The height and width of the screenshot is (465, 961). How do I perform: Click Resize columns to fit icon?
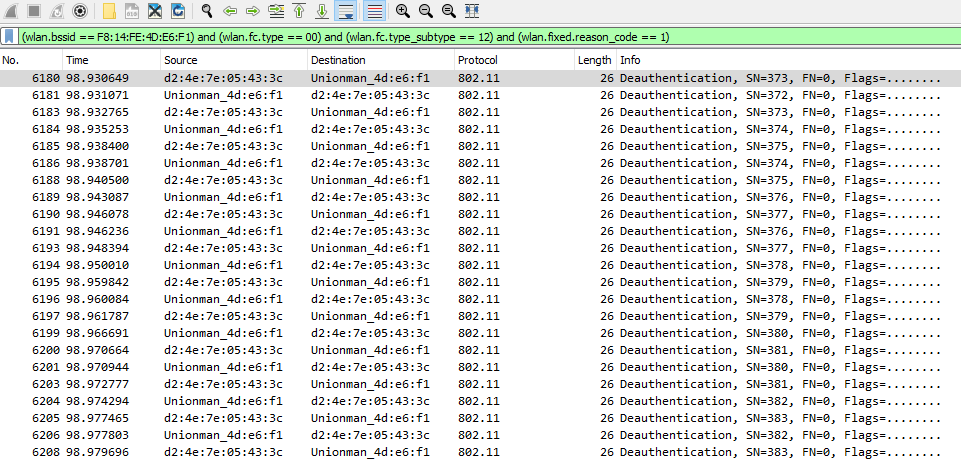tap(471, 10)
